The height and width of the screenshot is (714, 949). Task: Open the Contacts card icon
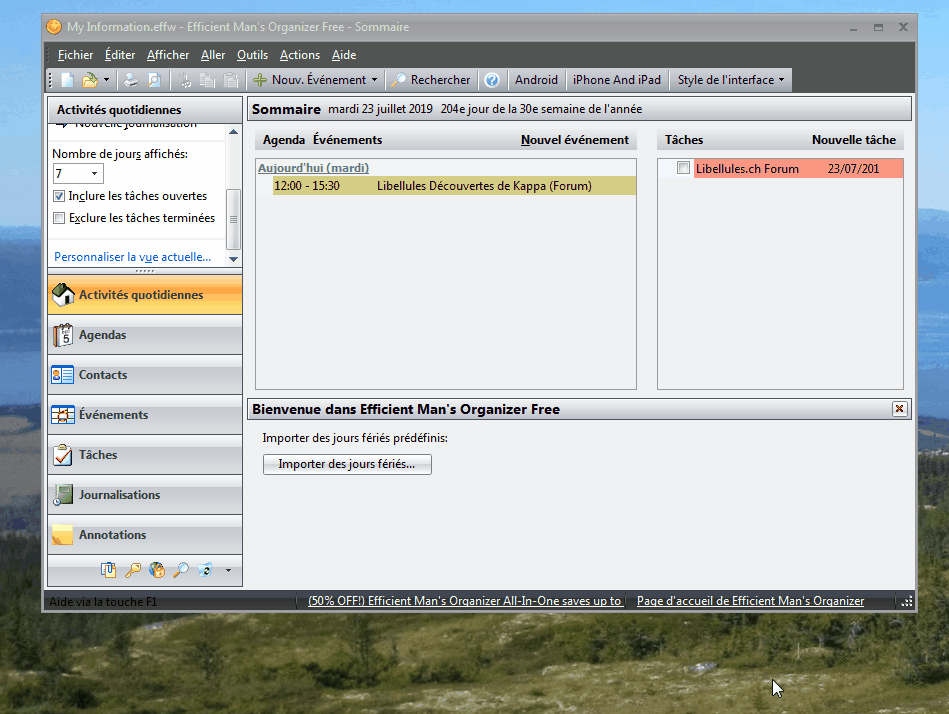pos(63,375)
